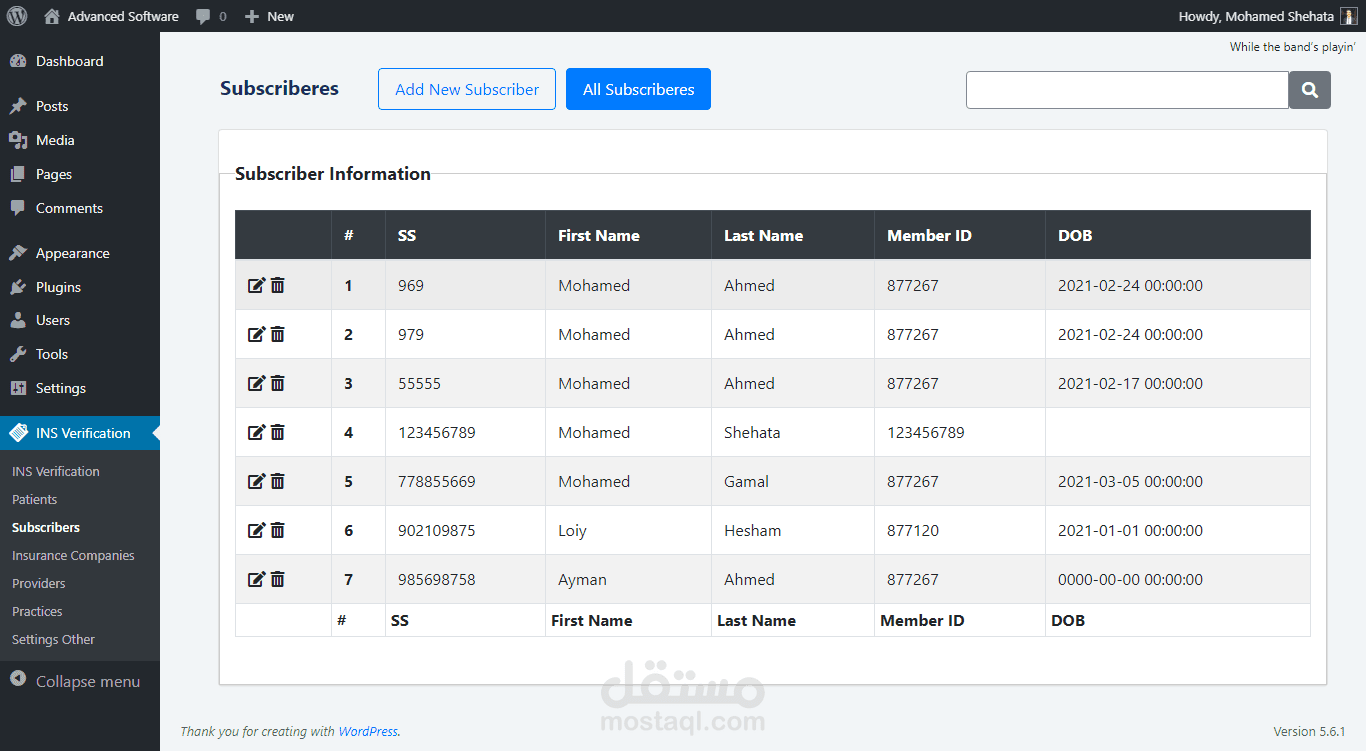
Task: Select Subscribers submenu link
Action: tap(46, 527)
